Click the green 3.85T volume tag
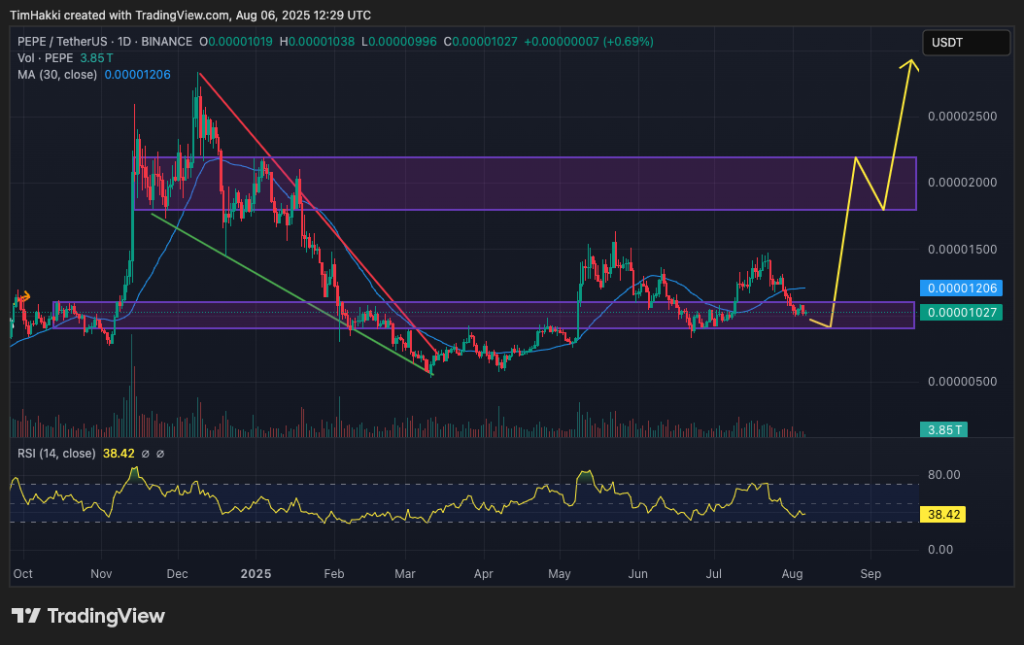Viewport: 1024px width, 645px height. pos(946,429)
